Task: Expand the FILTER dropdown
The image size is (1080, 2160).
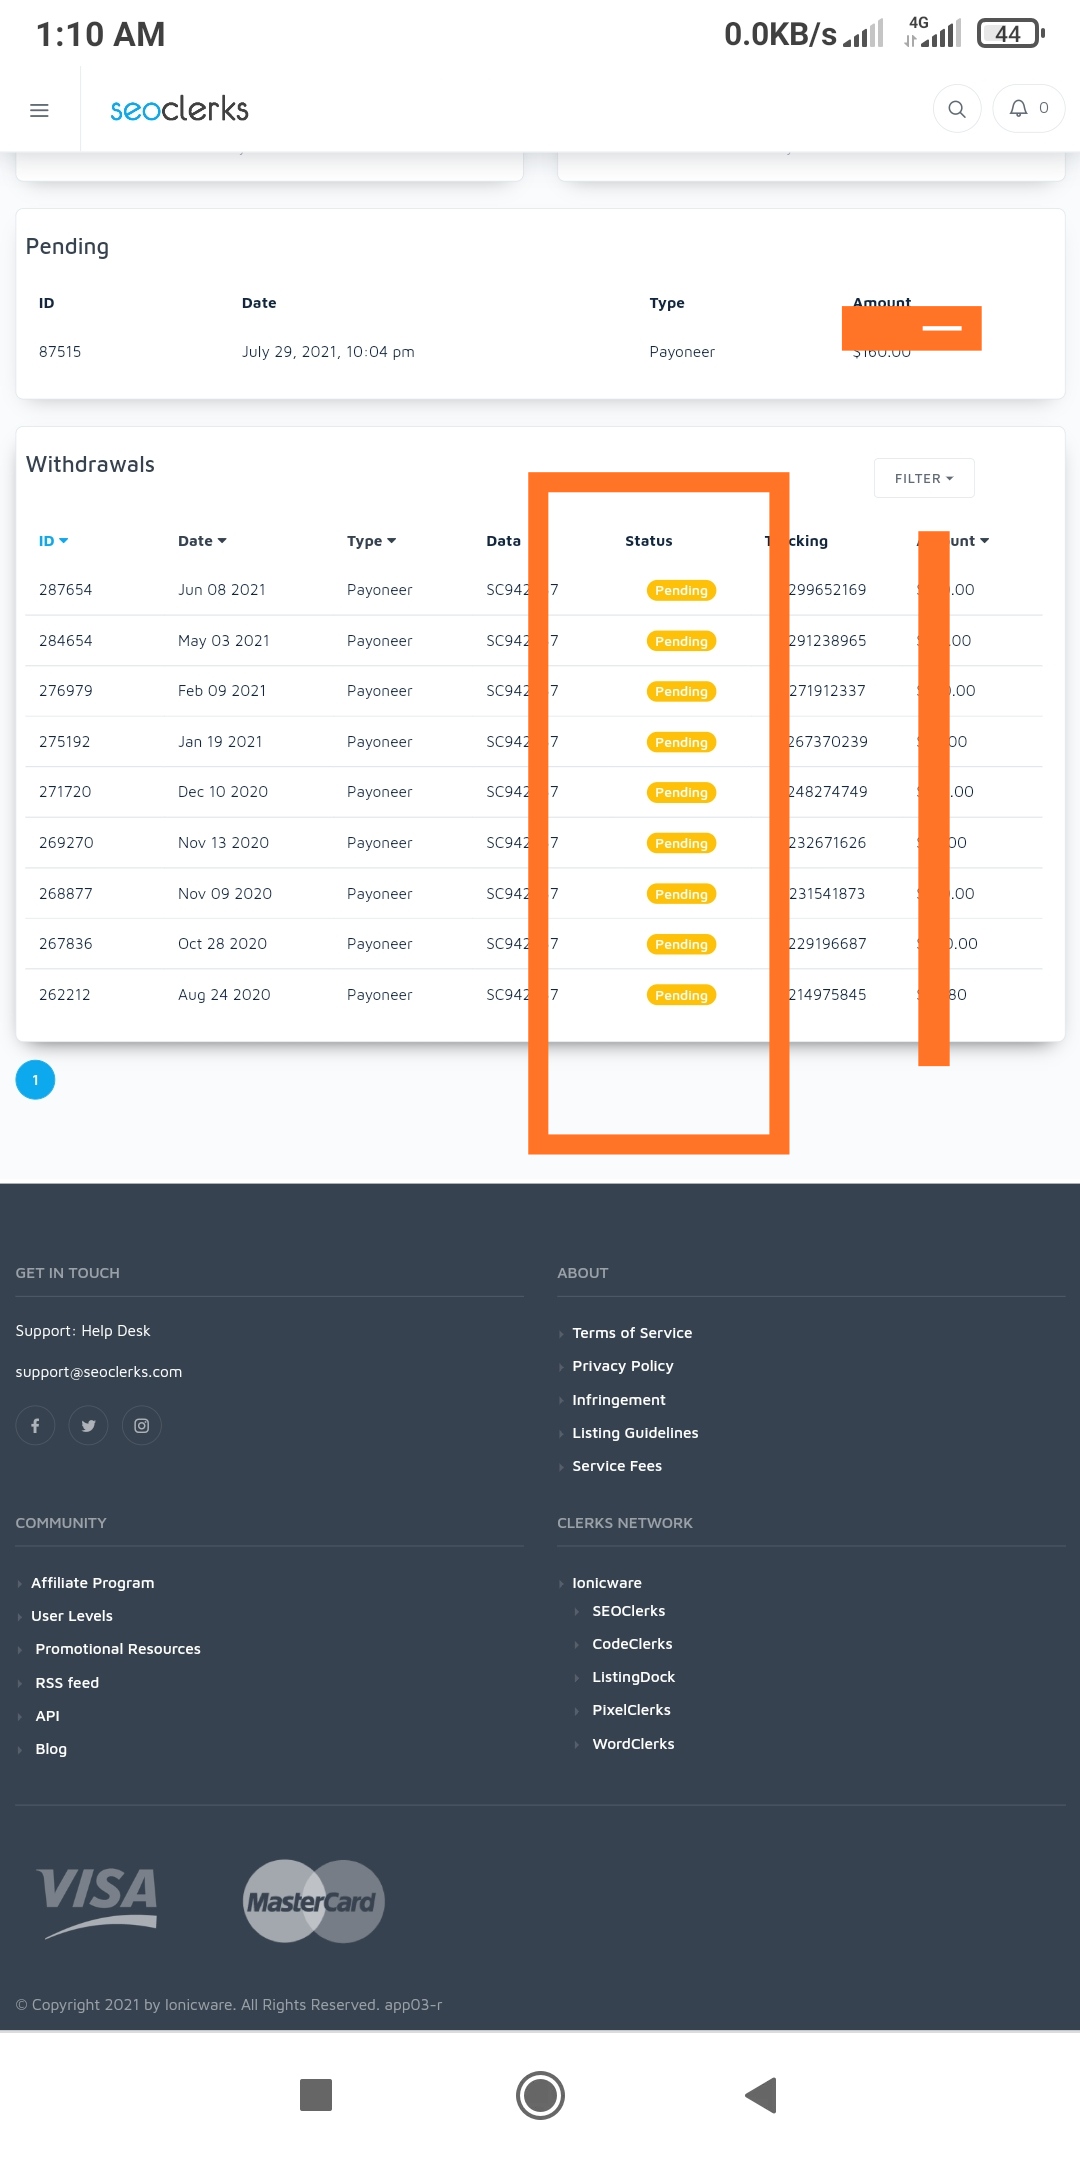Action: [923, 478]
